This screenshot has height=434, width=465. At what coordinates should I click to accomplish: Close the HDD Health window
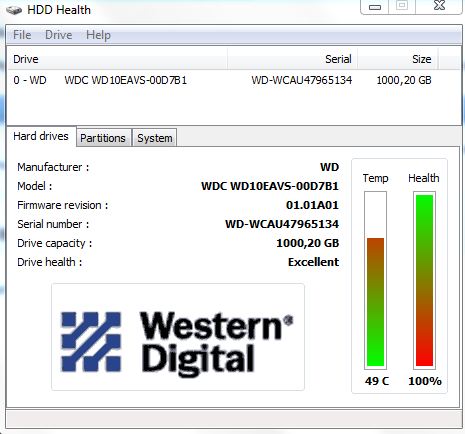tap(440, 6)
